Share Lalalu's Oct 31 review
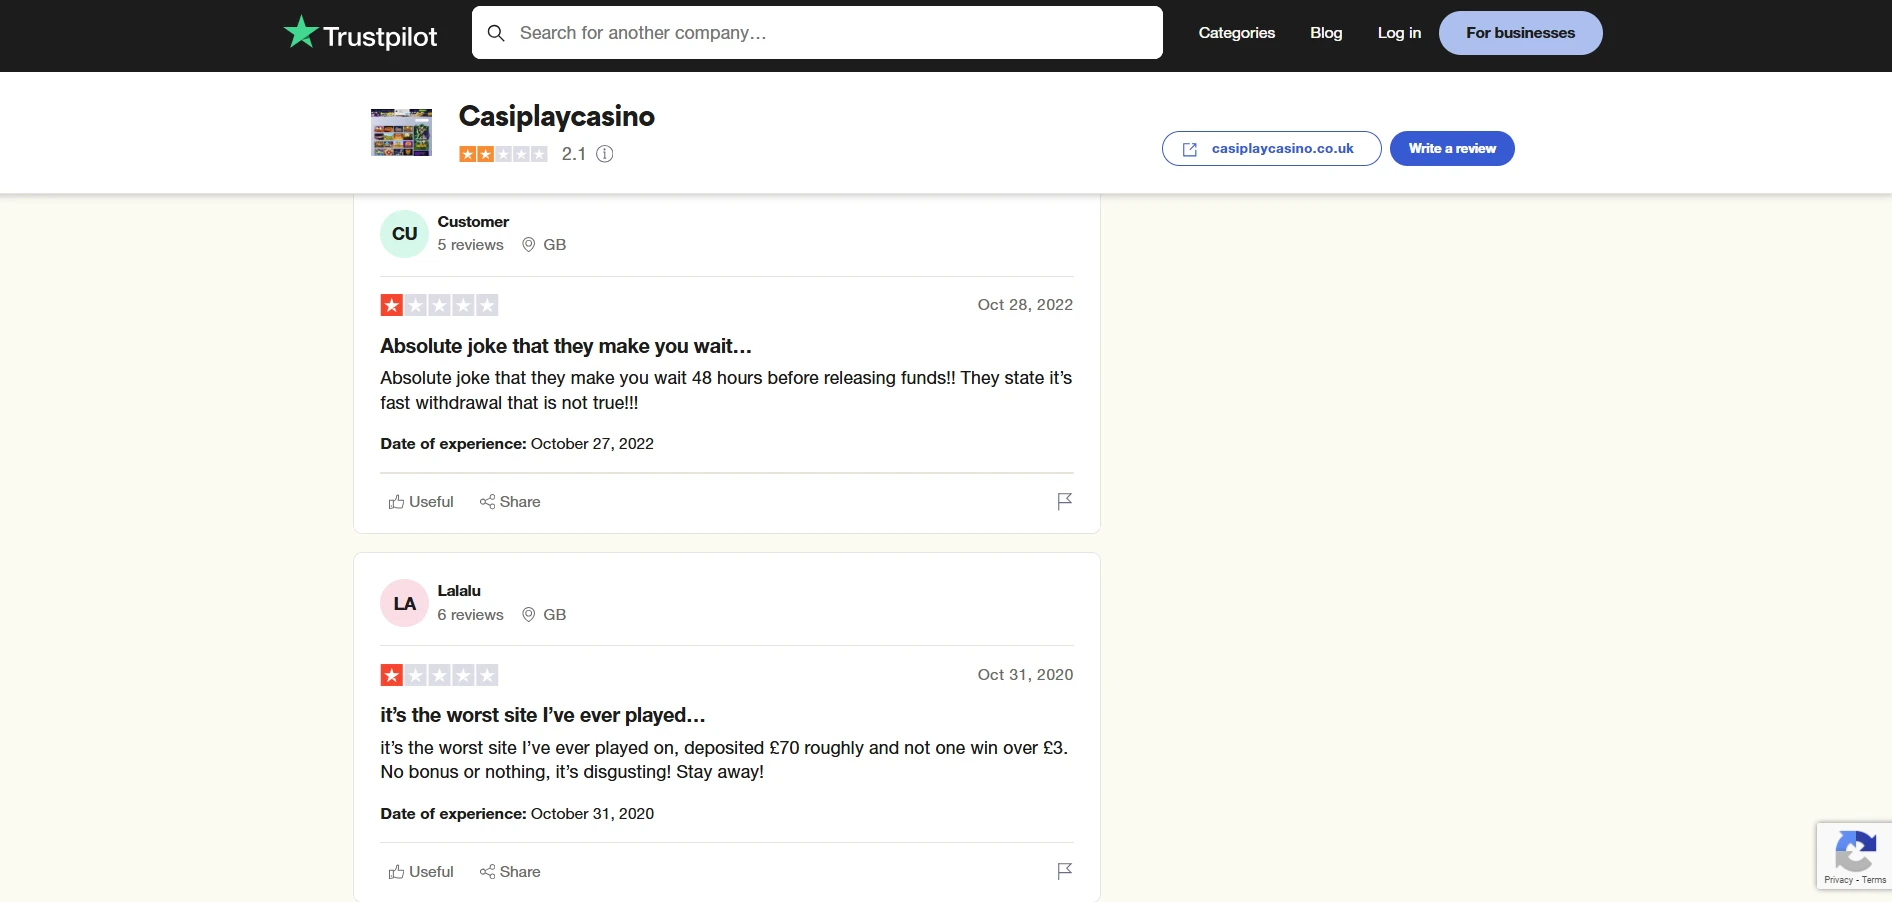The height and width of the screenshot is (902, 1892). pos(510,872)
